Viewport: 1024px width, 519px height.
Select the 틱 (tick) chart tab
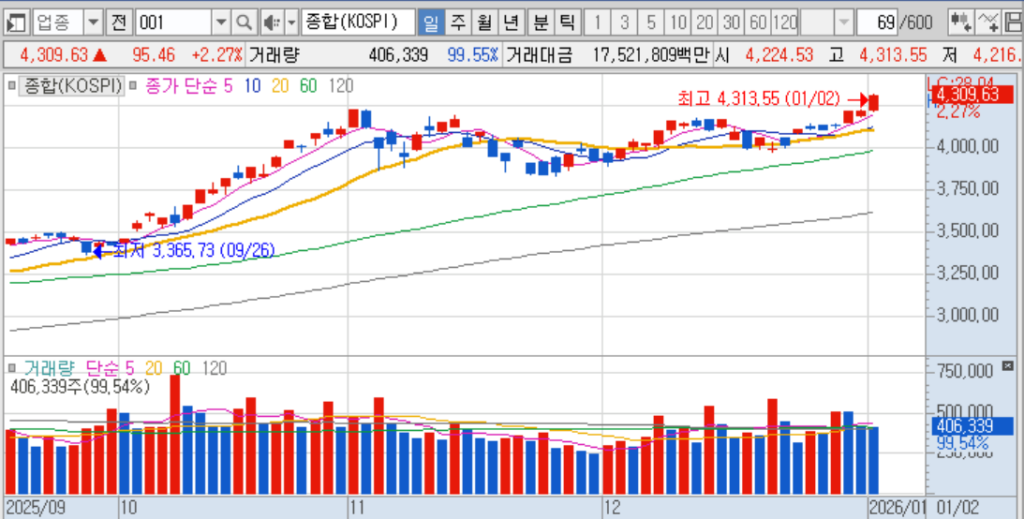[566, 22]
